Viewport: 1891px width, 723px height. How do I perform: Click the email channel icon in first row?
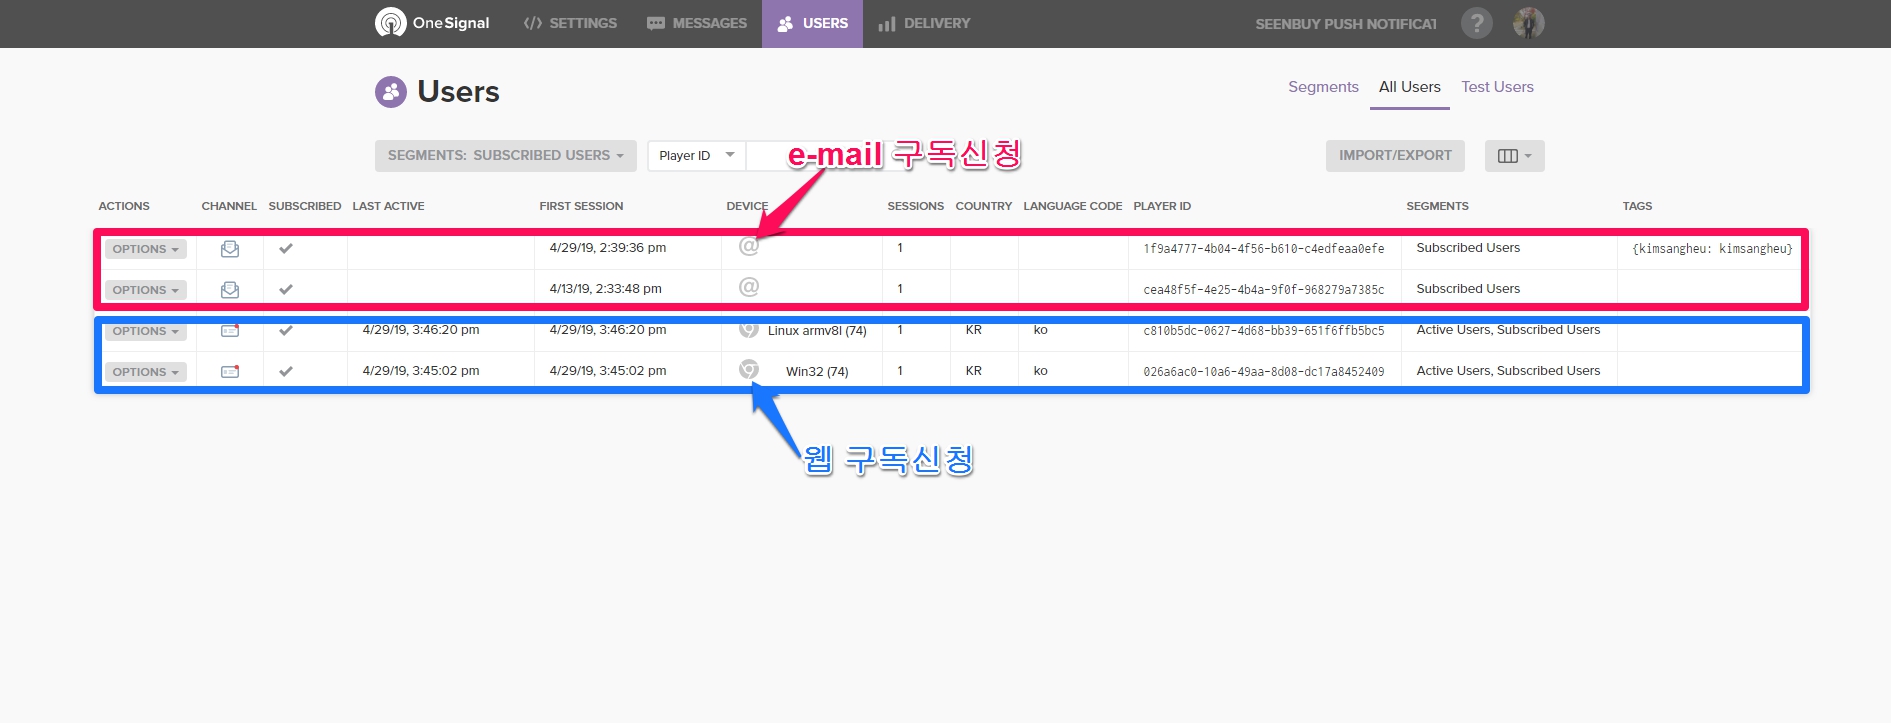(230, 249)
